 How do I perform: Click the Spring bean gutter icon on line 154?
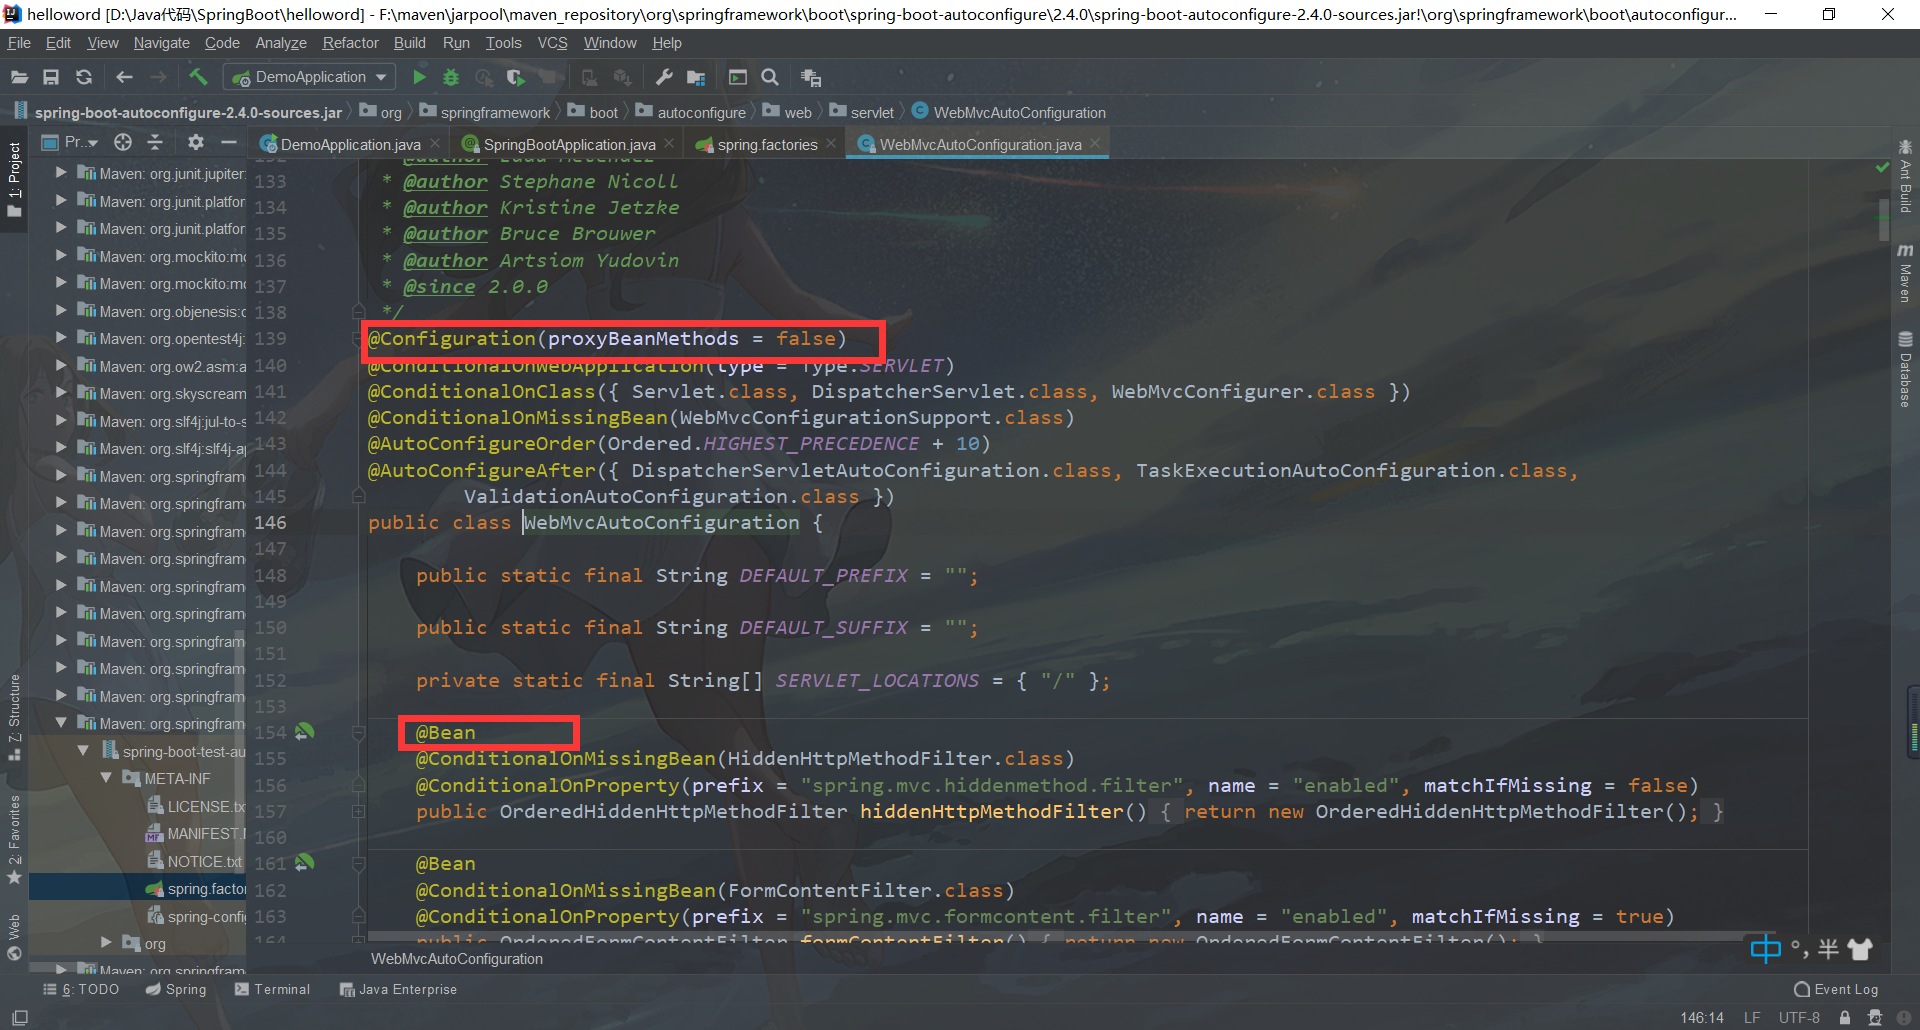point(305,731)
